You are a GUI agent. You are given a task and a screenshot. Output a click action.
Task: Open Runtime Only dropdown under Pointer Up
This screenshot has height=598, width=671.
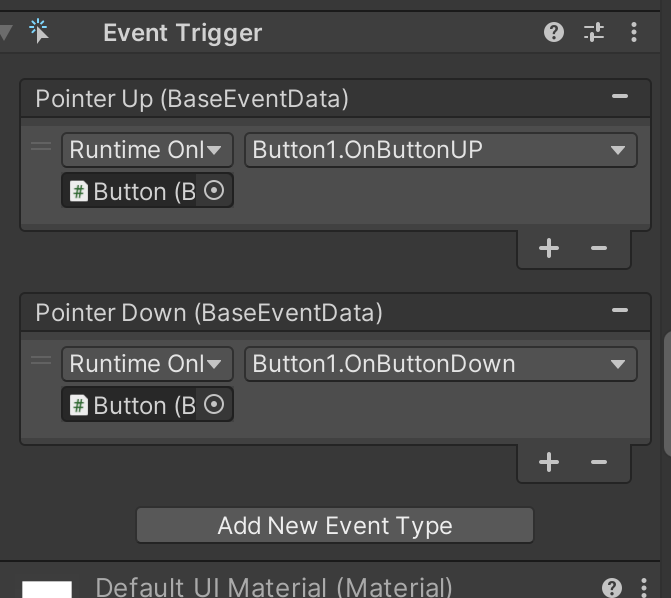pyautogui.click(x=147, y=150)
